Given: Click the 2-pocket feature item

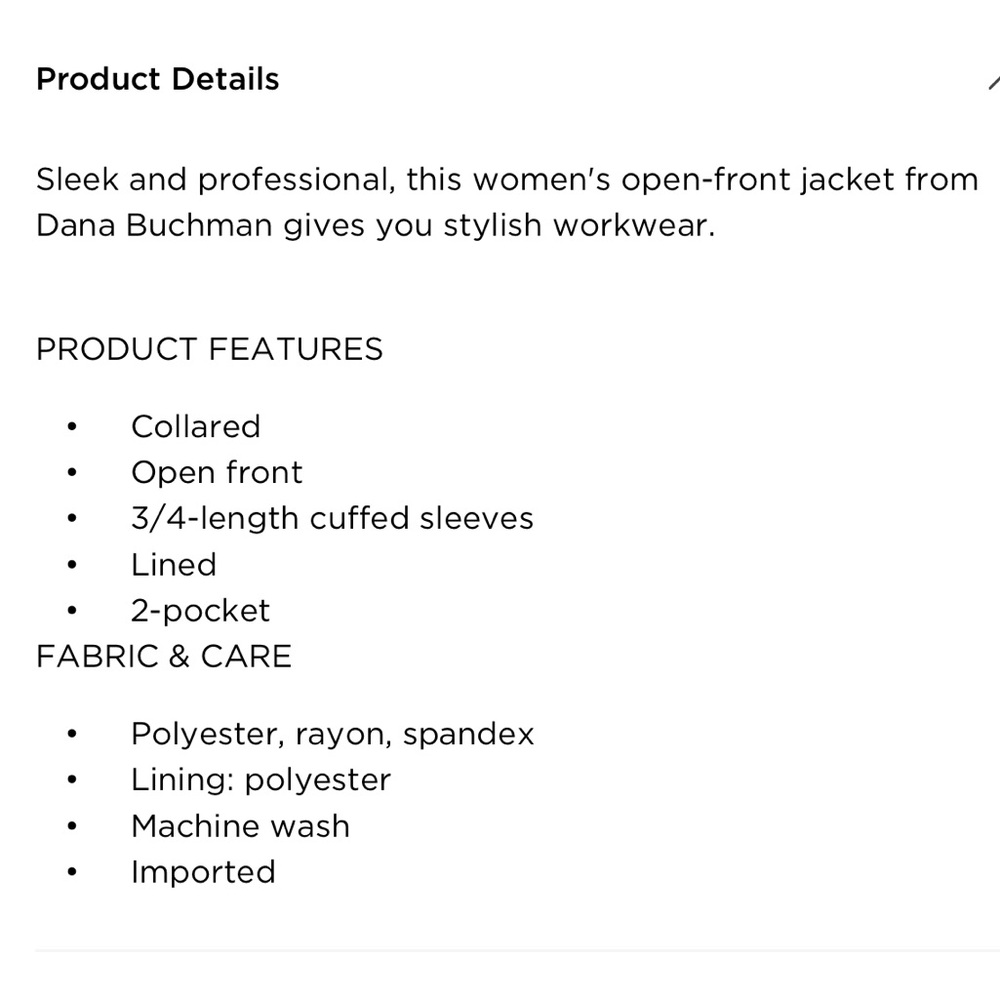Looking at the screenshot, I should pyautogui.click(x=201, y=611).
